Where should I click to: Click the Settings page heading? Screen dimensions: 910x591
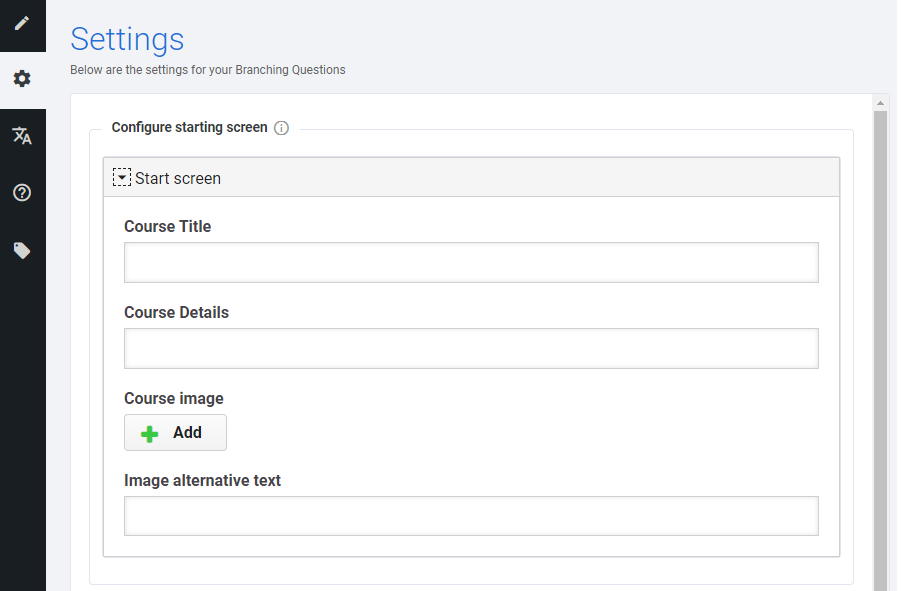pyautogui.click(x=127, y=39)
